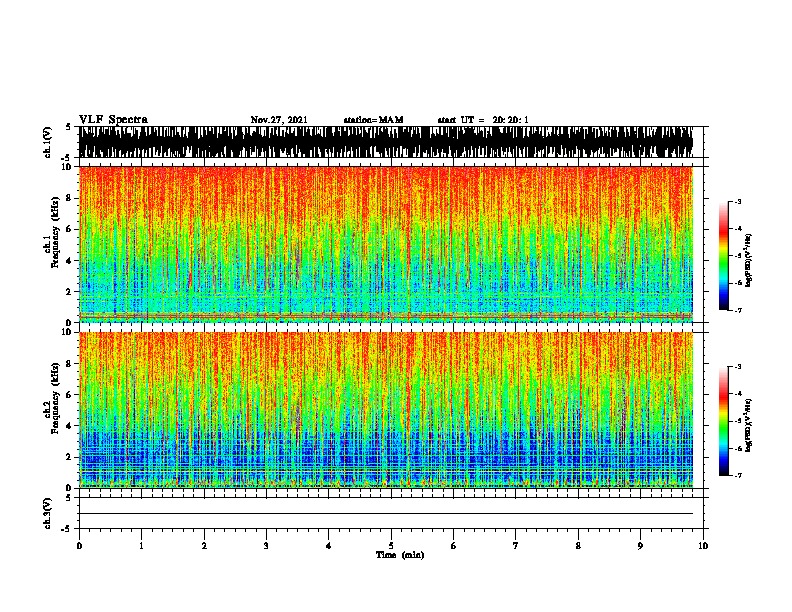Click the '2' tick on ch.1 frequency axis
Image resolution: width=792 pixels, height=612 pixels.
[70, 292]
